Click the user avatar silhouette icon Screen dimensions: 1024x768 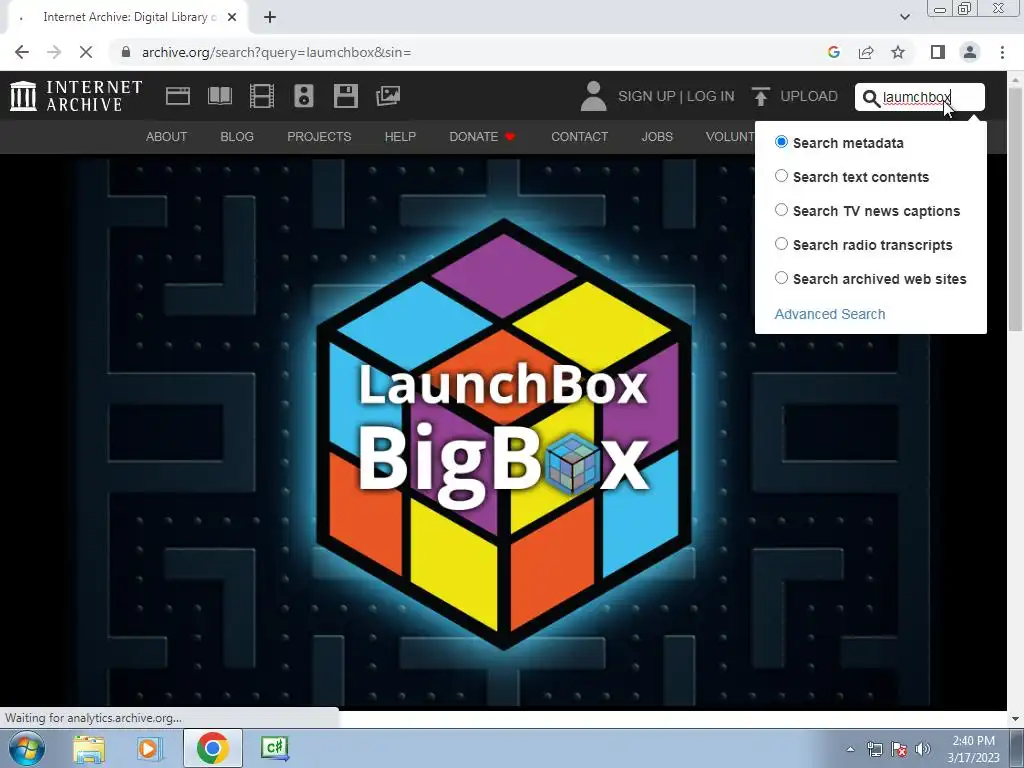pyautogui.click(x=593, y=96)
